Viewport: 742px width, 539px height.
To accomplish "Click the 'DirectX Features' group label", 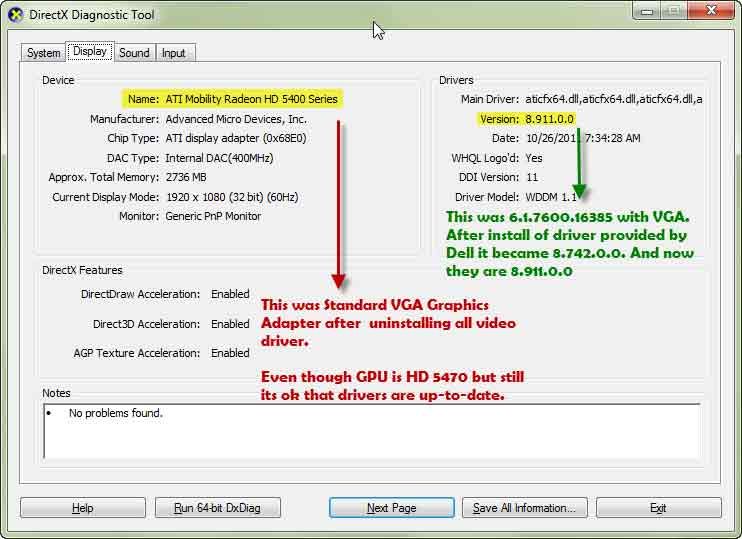I will coord(82,270).
